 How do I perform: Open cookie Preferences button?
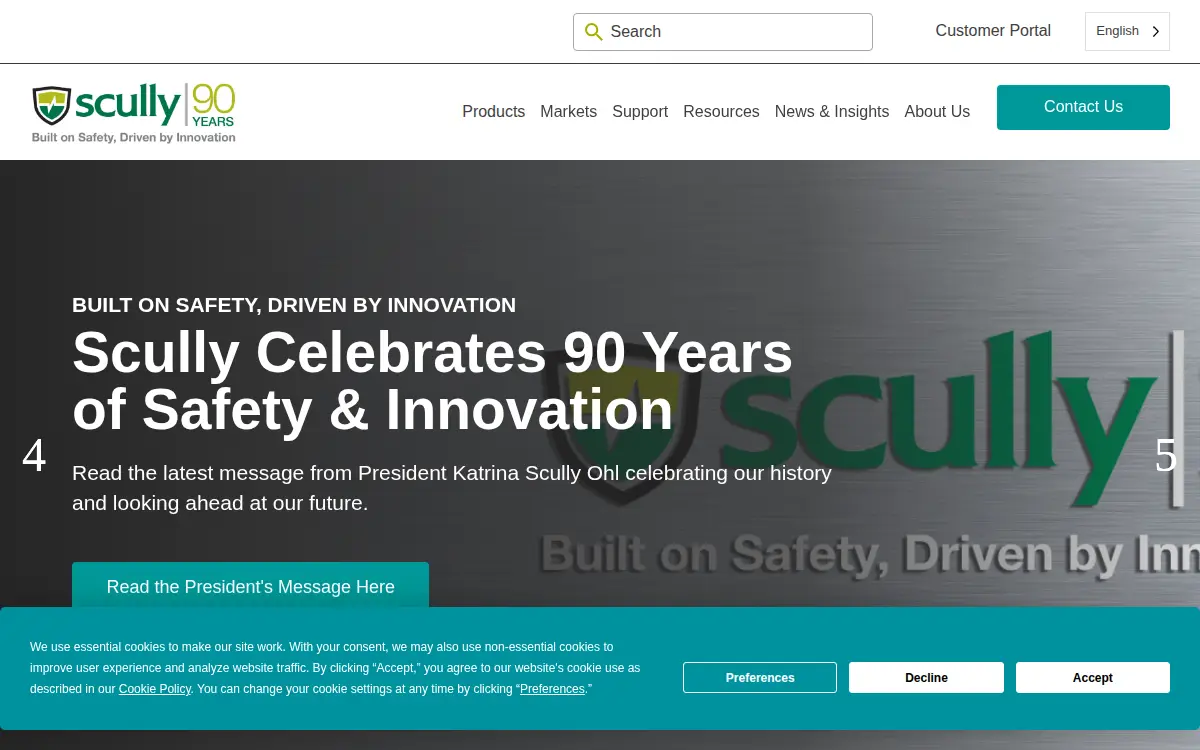(x=760, y=678)
